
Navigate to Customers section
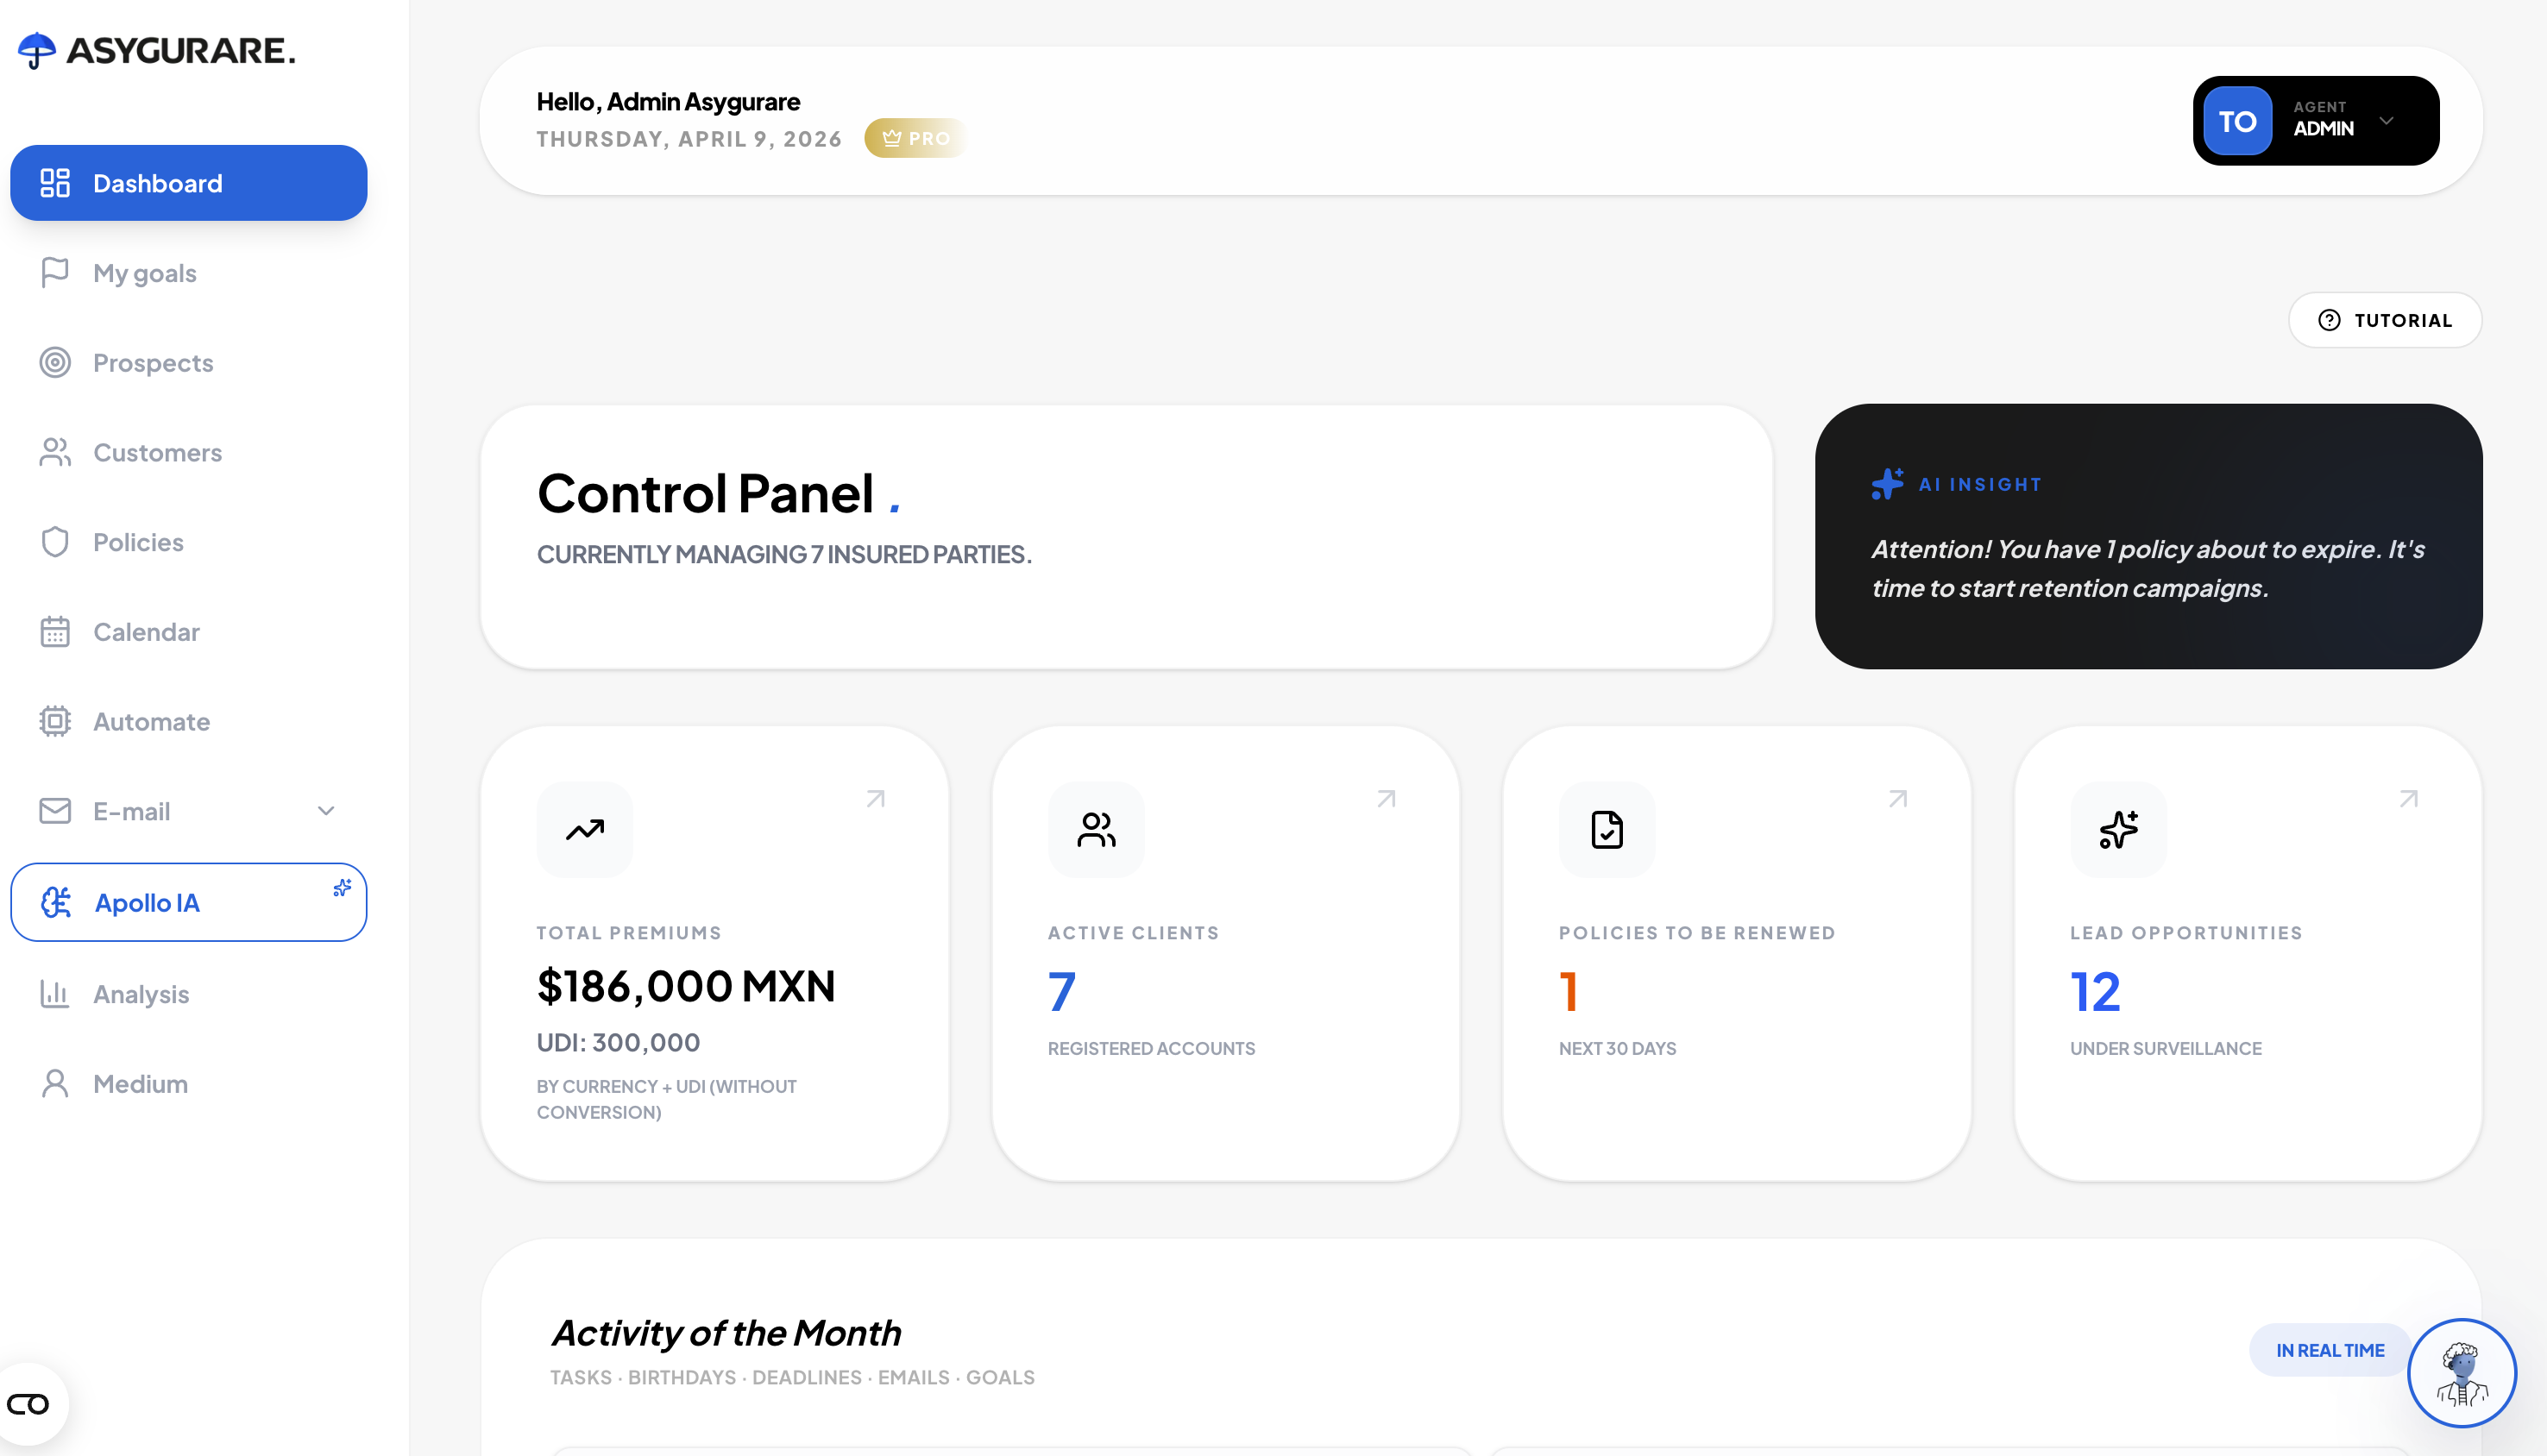[x=157, y=453]
